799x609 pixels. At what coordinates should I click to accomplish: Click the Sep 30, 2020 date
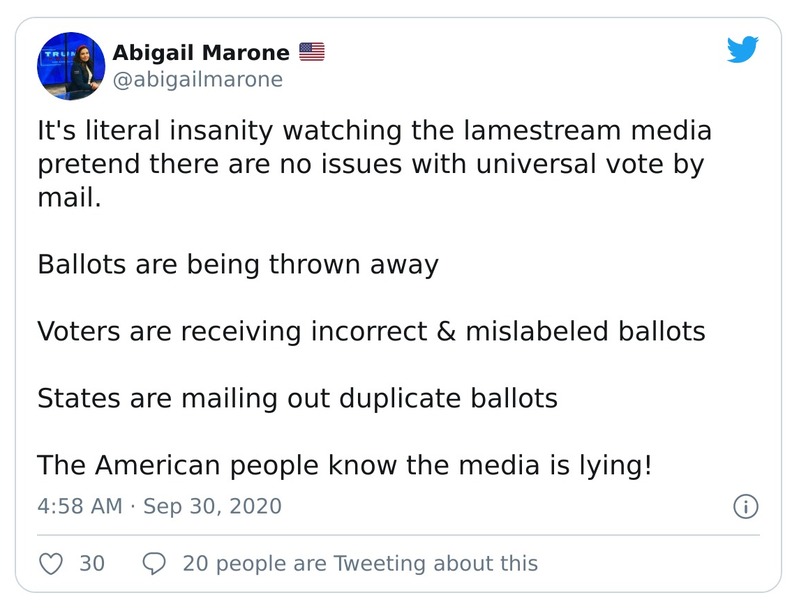212,506
